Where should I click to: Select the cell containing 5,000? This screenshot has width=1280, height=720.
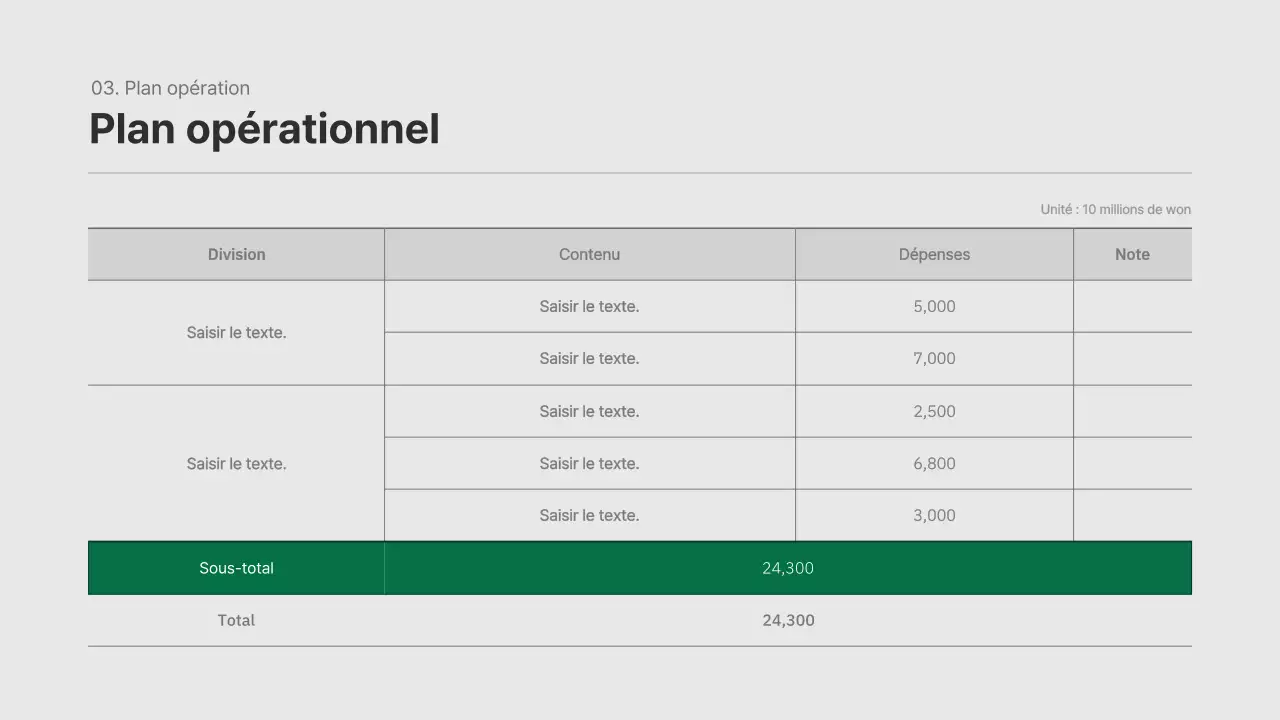933,306
